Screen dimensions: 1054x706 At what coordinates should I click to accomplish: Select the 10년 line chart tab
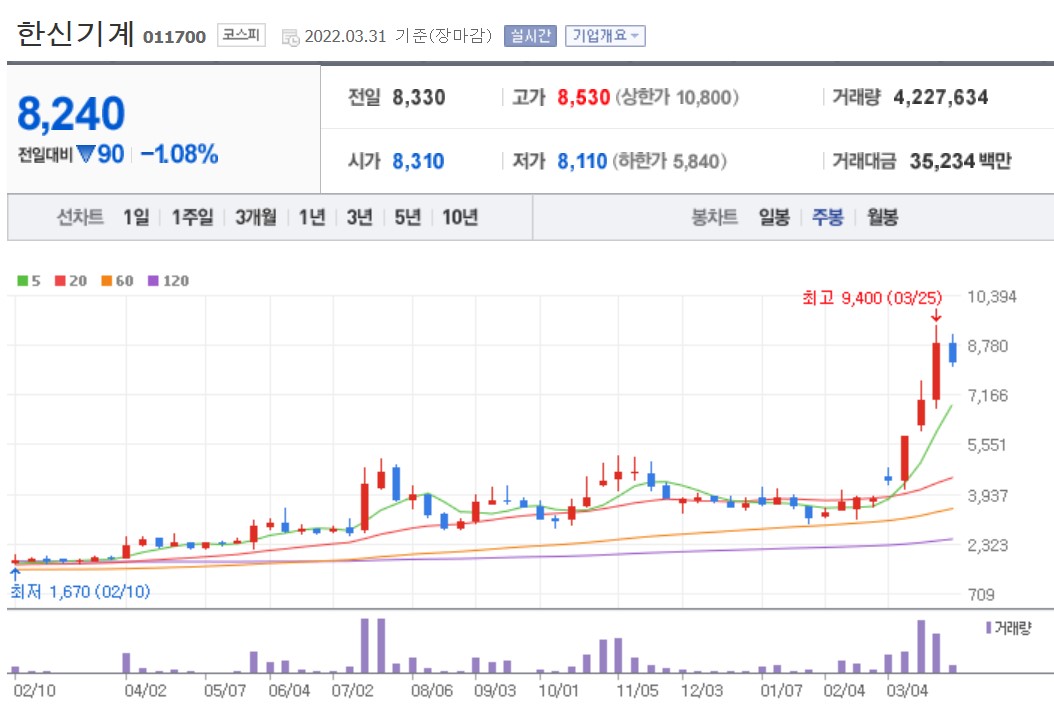(x=460, y=217)
